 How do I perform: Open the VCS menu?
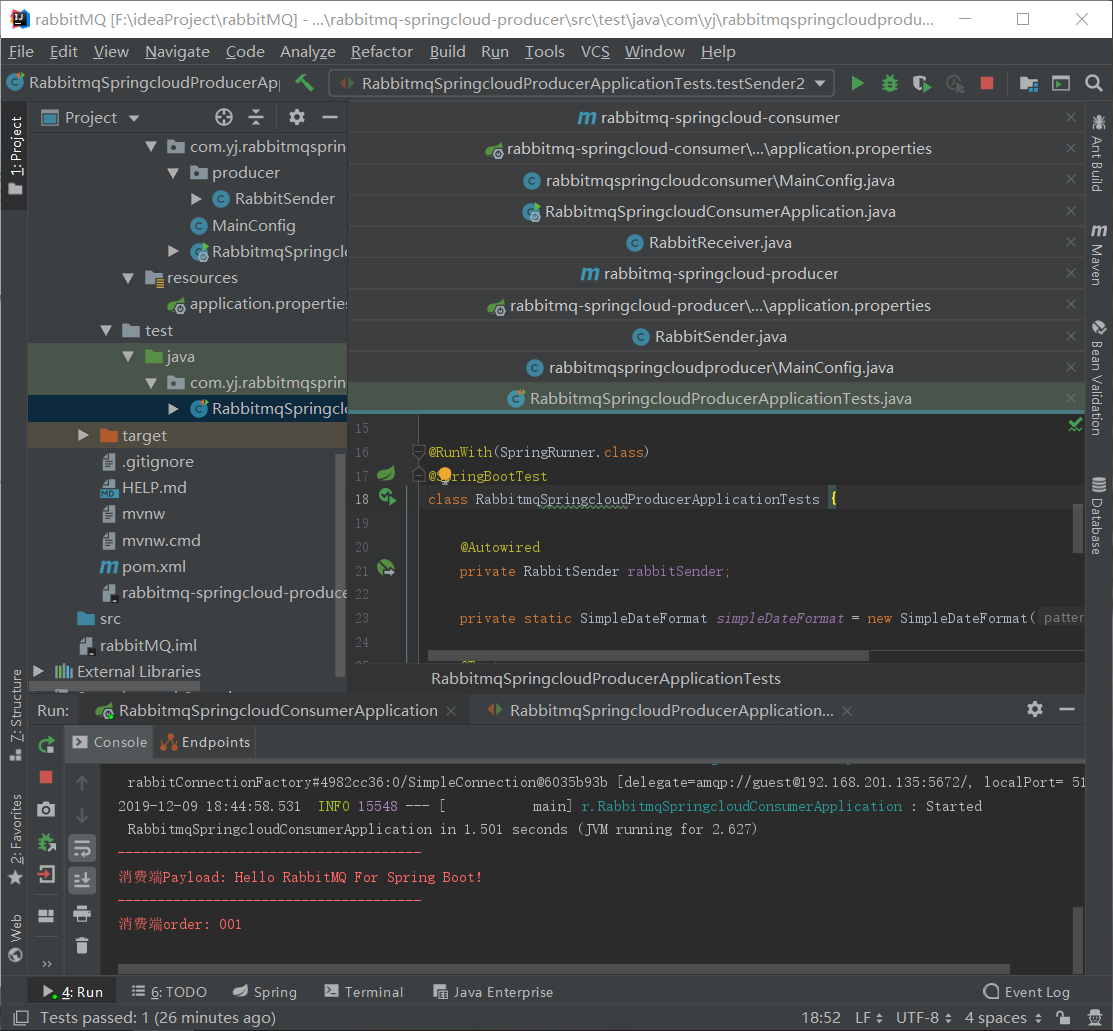click(x=595, y=52)
